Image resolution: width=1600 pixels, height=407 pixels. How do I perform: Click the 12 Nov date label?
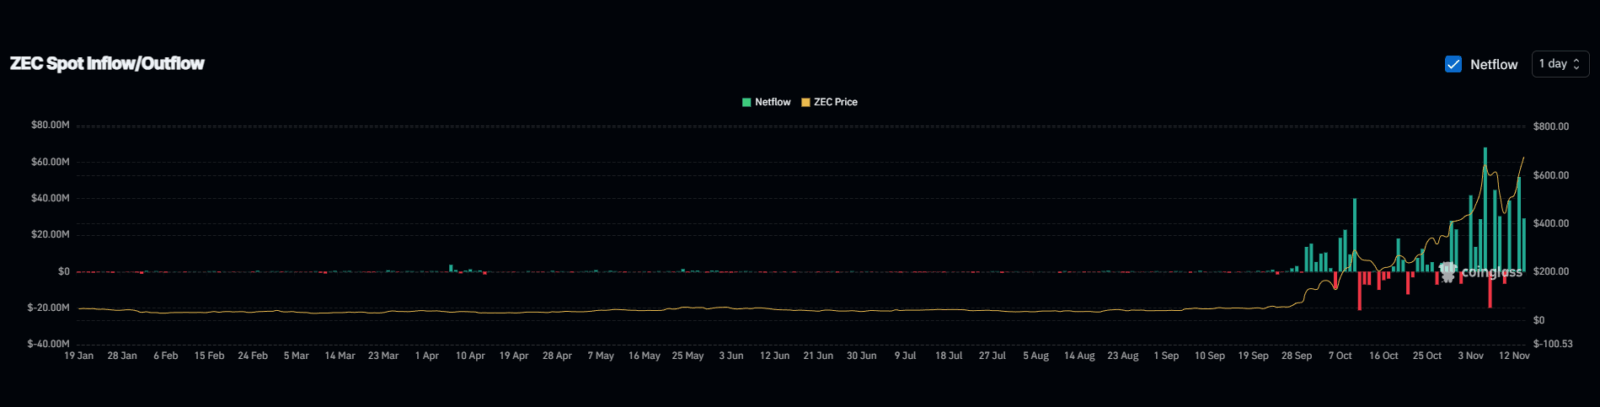pyautogui.click(x=1514, y=356)
